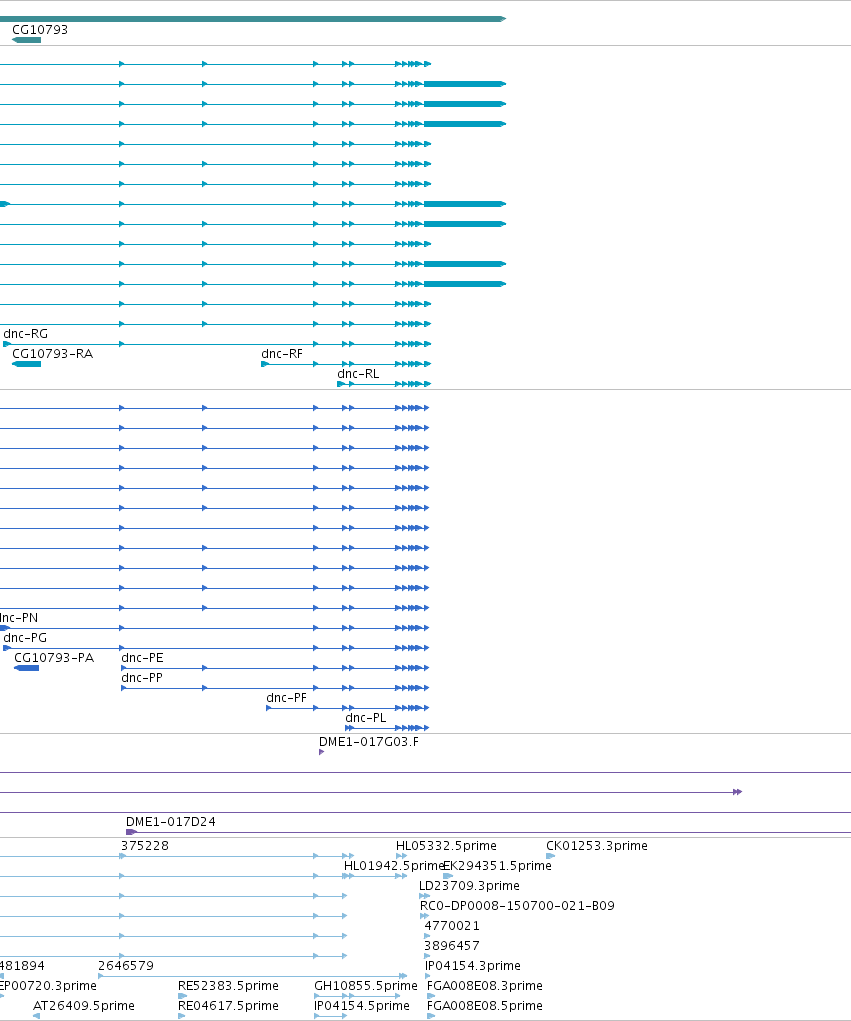The image size is (851, 1021).
Task: Select the LD23709.3prime label
Action: click(469, 886)
